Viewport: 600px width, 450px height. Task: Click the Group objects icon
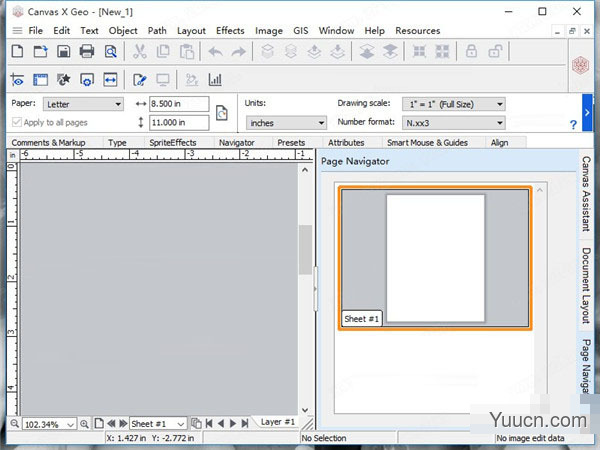[419, 51]
